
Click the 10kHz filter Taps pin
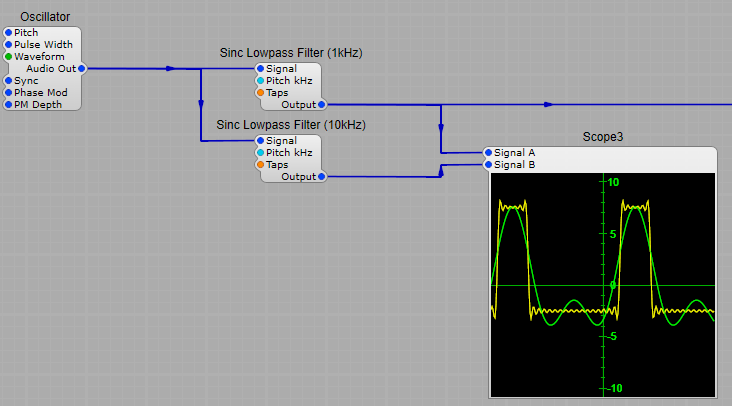261,165
